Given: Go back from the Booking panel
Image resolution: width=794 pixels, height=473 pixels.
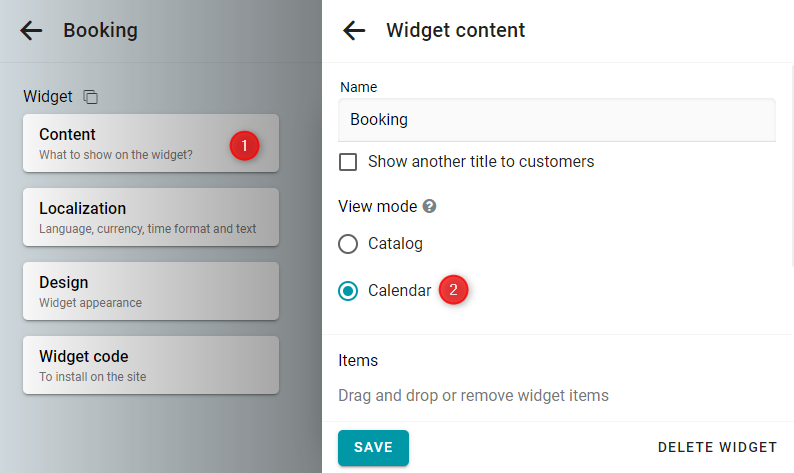Looking at the screenshot, I should coord(31,30).
